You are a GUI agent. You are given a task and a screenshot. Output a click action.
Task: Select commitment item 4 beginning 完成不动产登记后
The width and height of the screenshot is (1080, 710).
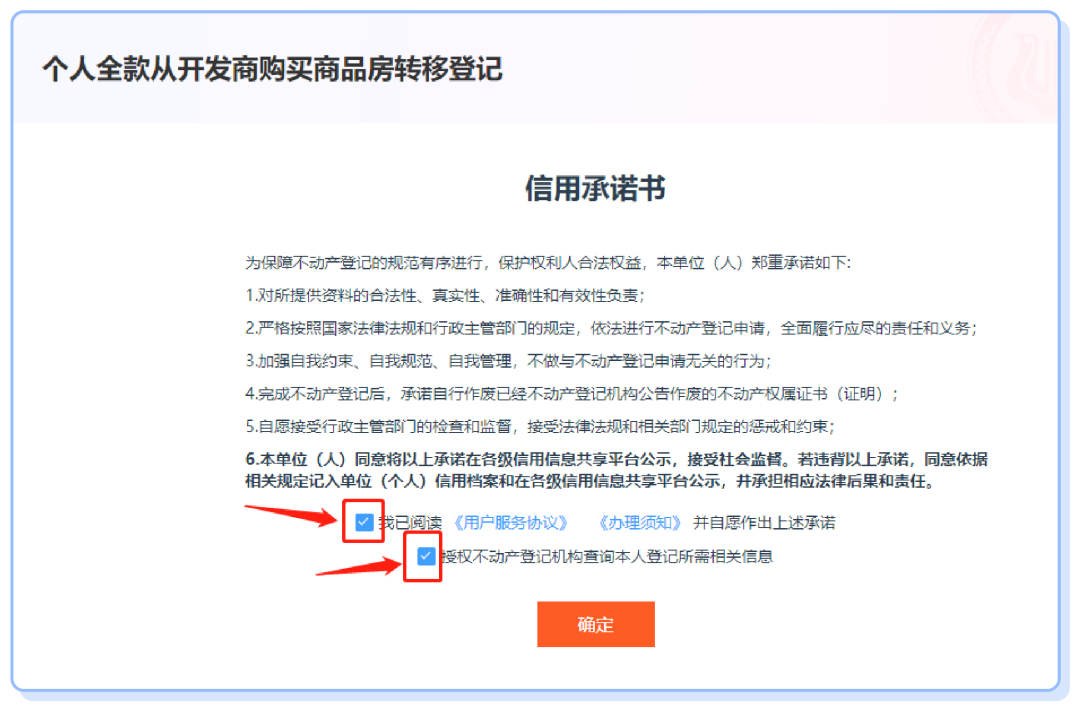coord(572,394)
